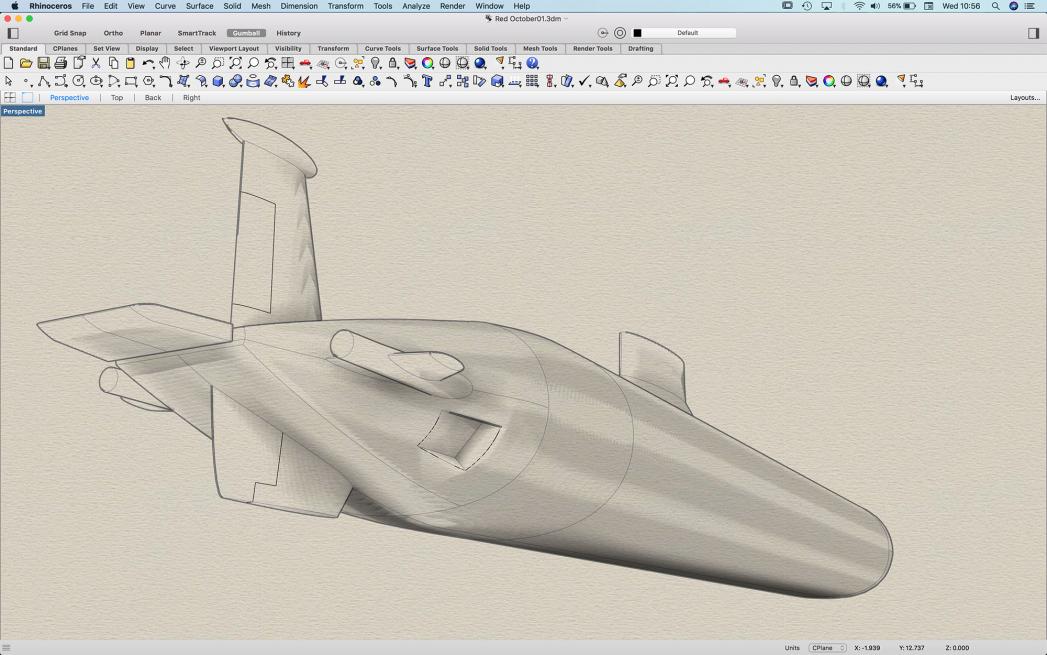
Task: Click the Layouts... button
Action: click(1024, 98)
